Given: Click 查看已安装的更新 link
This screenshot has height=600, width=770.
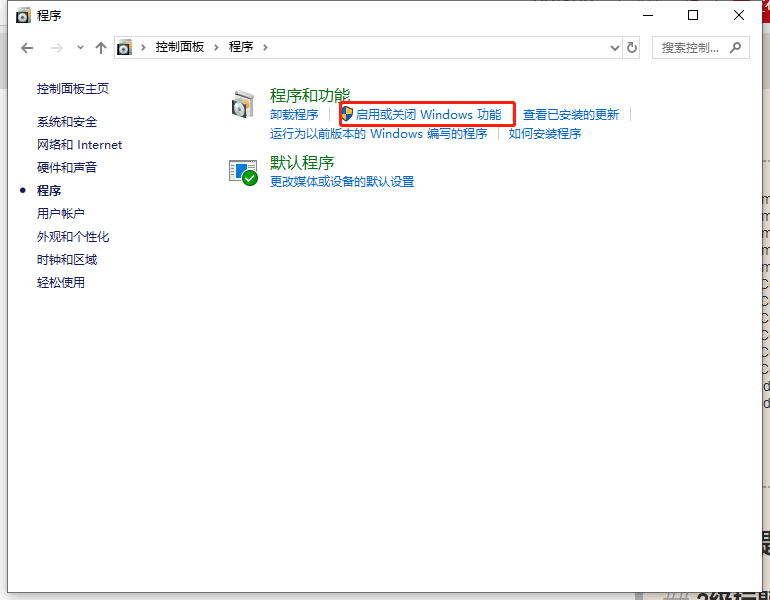Looking at the screenshot, I should 571,114.
